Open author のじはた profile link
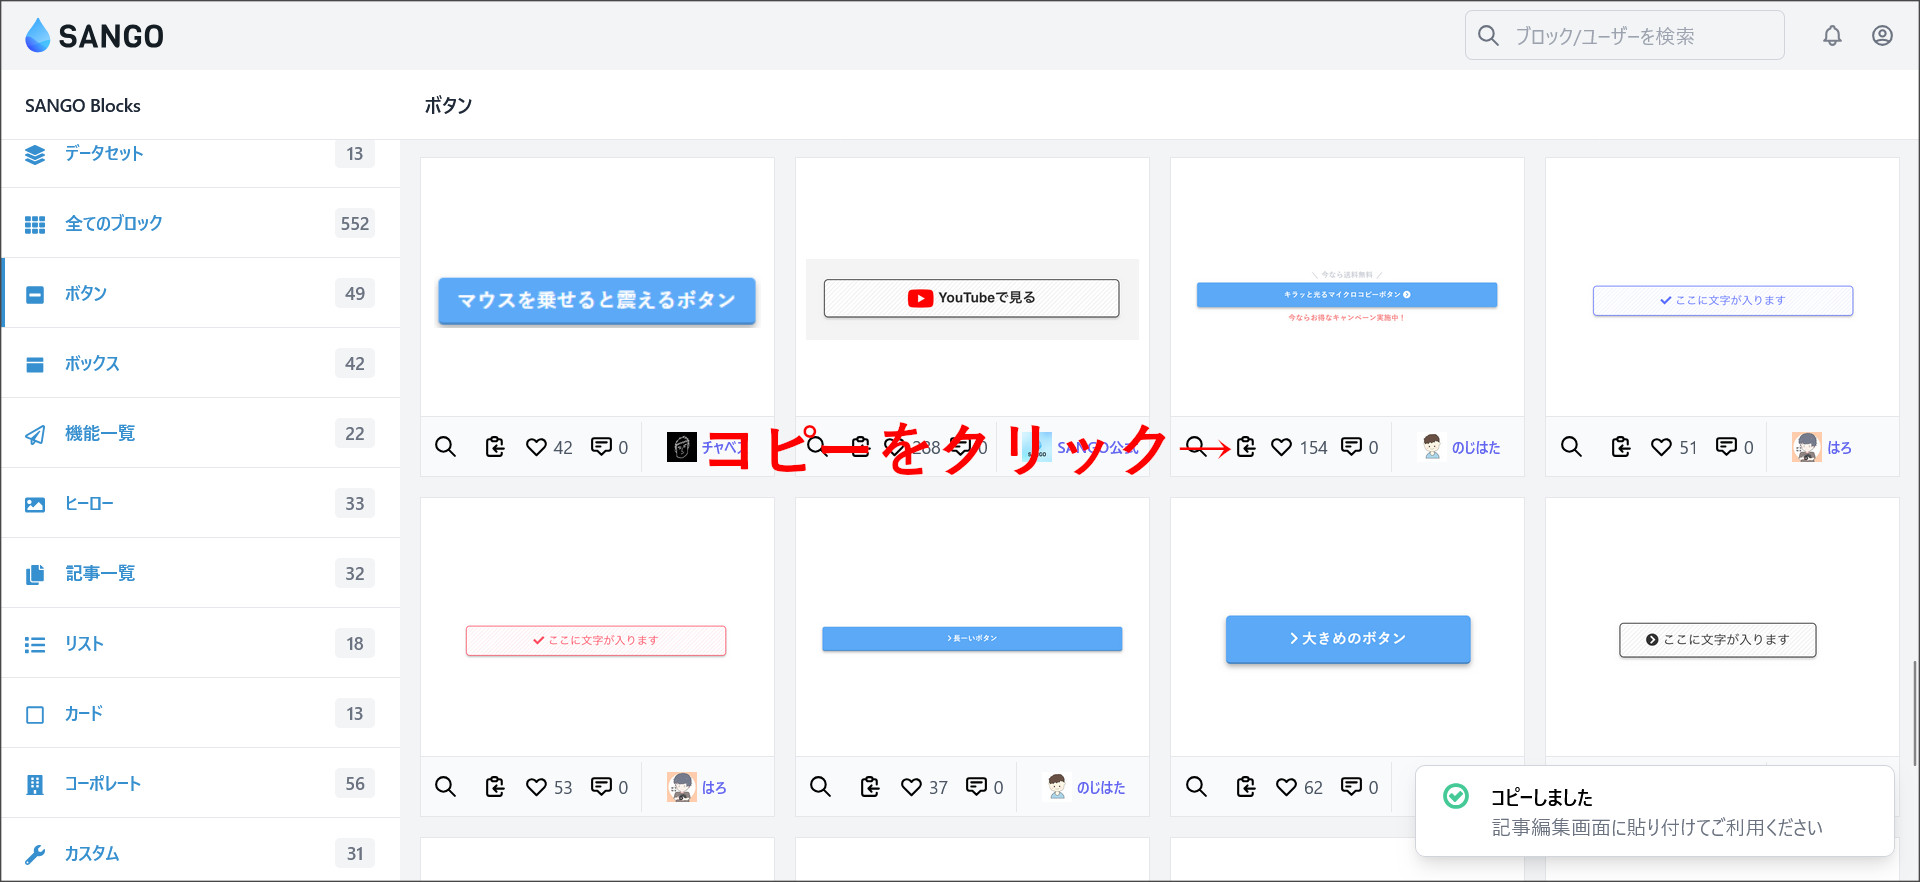 [1475, 447]
